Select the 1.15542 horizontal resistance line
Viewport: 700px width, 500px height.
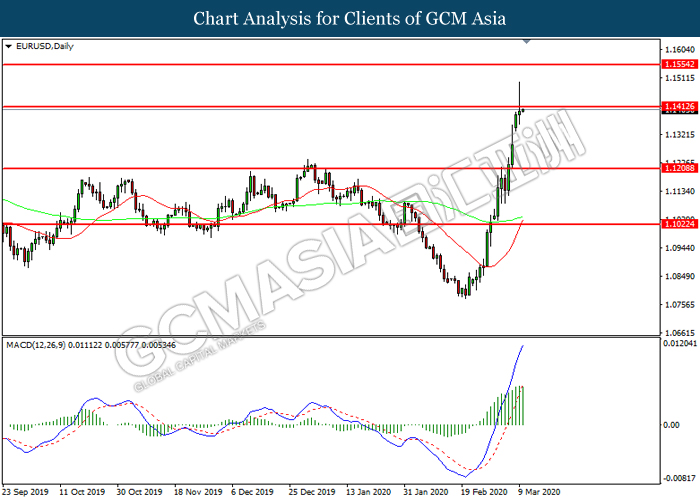point(300,64)
